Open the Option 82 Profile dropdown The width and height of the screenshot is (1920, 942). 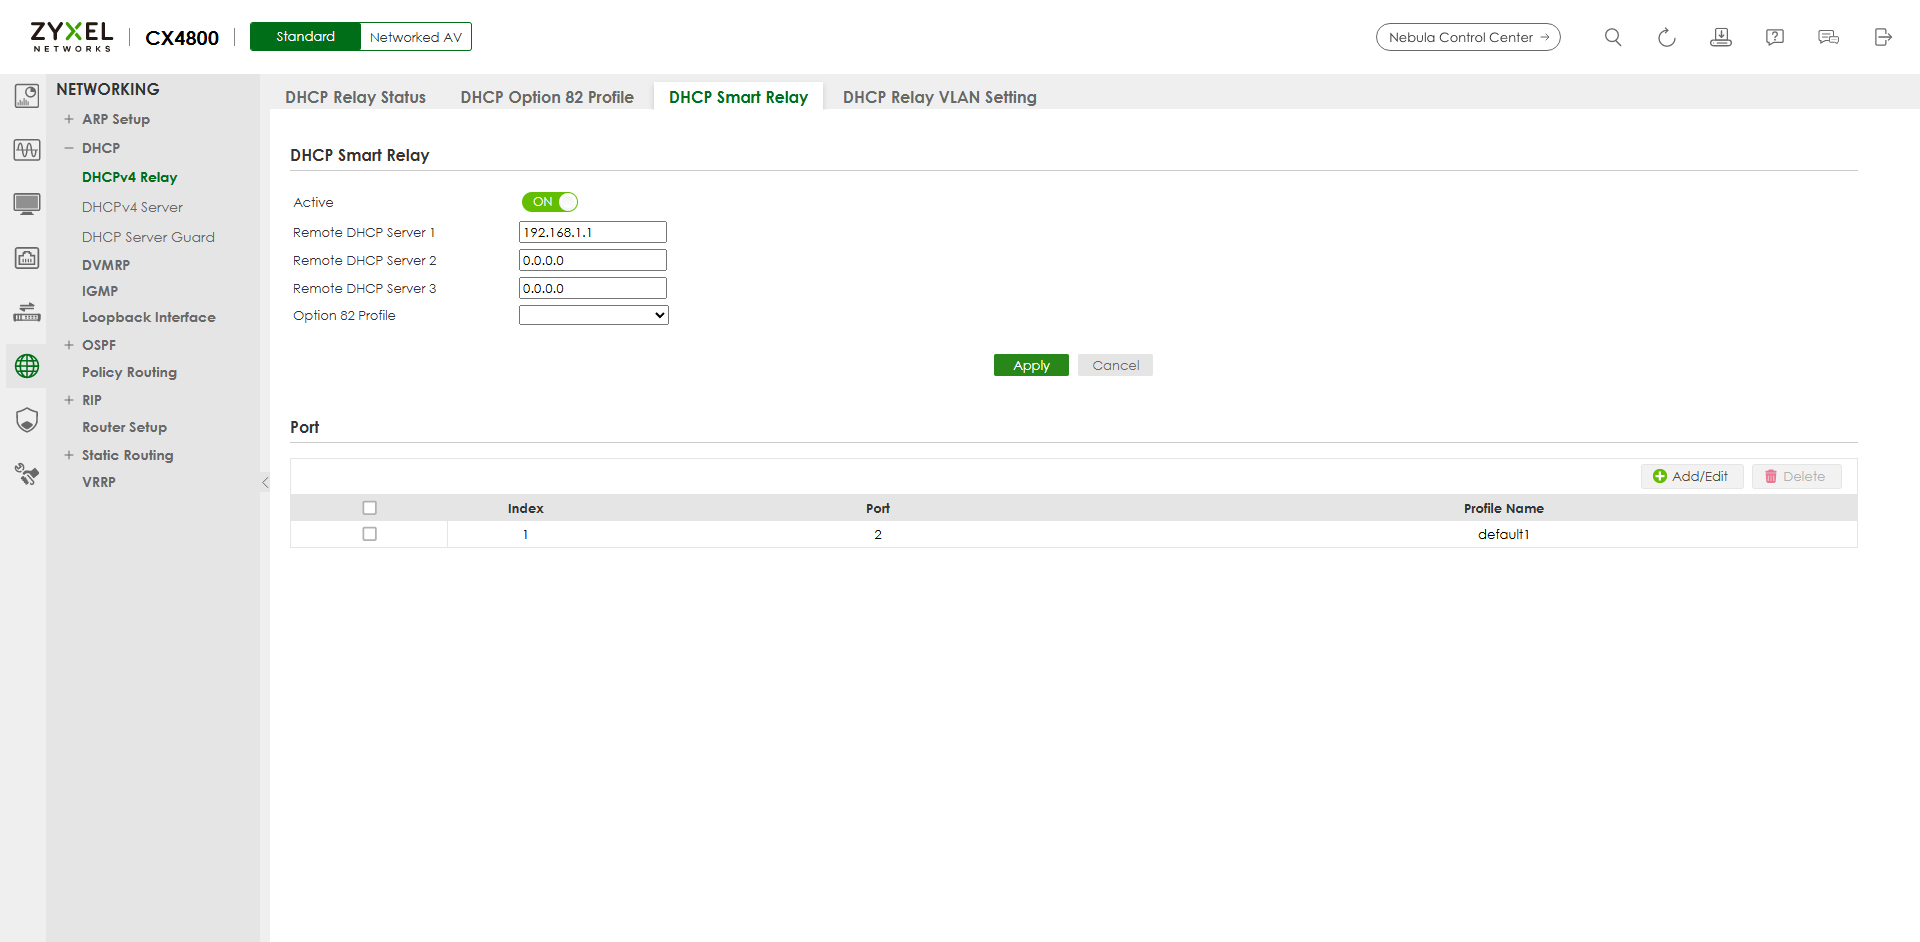(x=593, y=315)
